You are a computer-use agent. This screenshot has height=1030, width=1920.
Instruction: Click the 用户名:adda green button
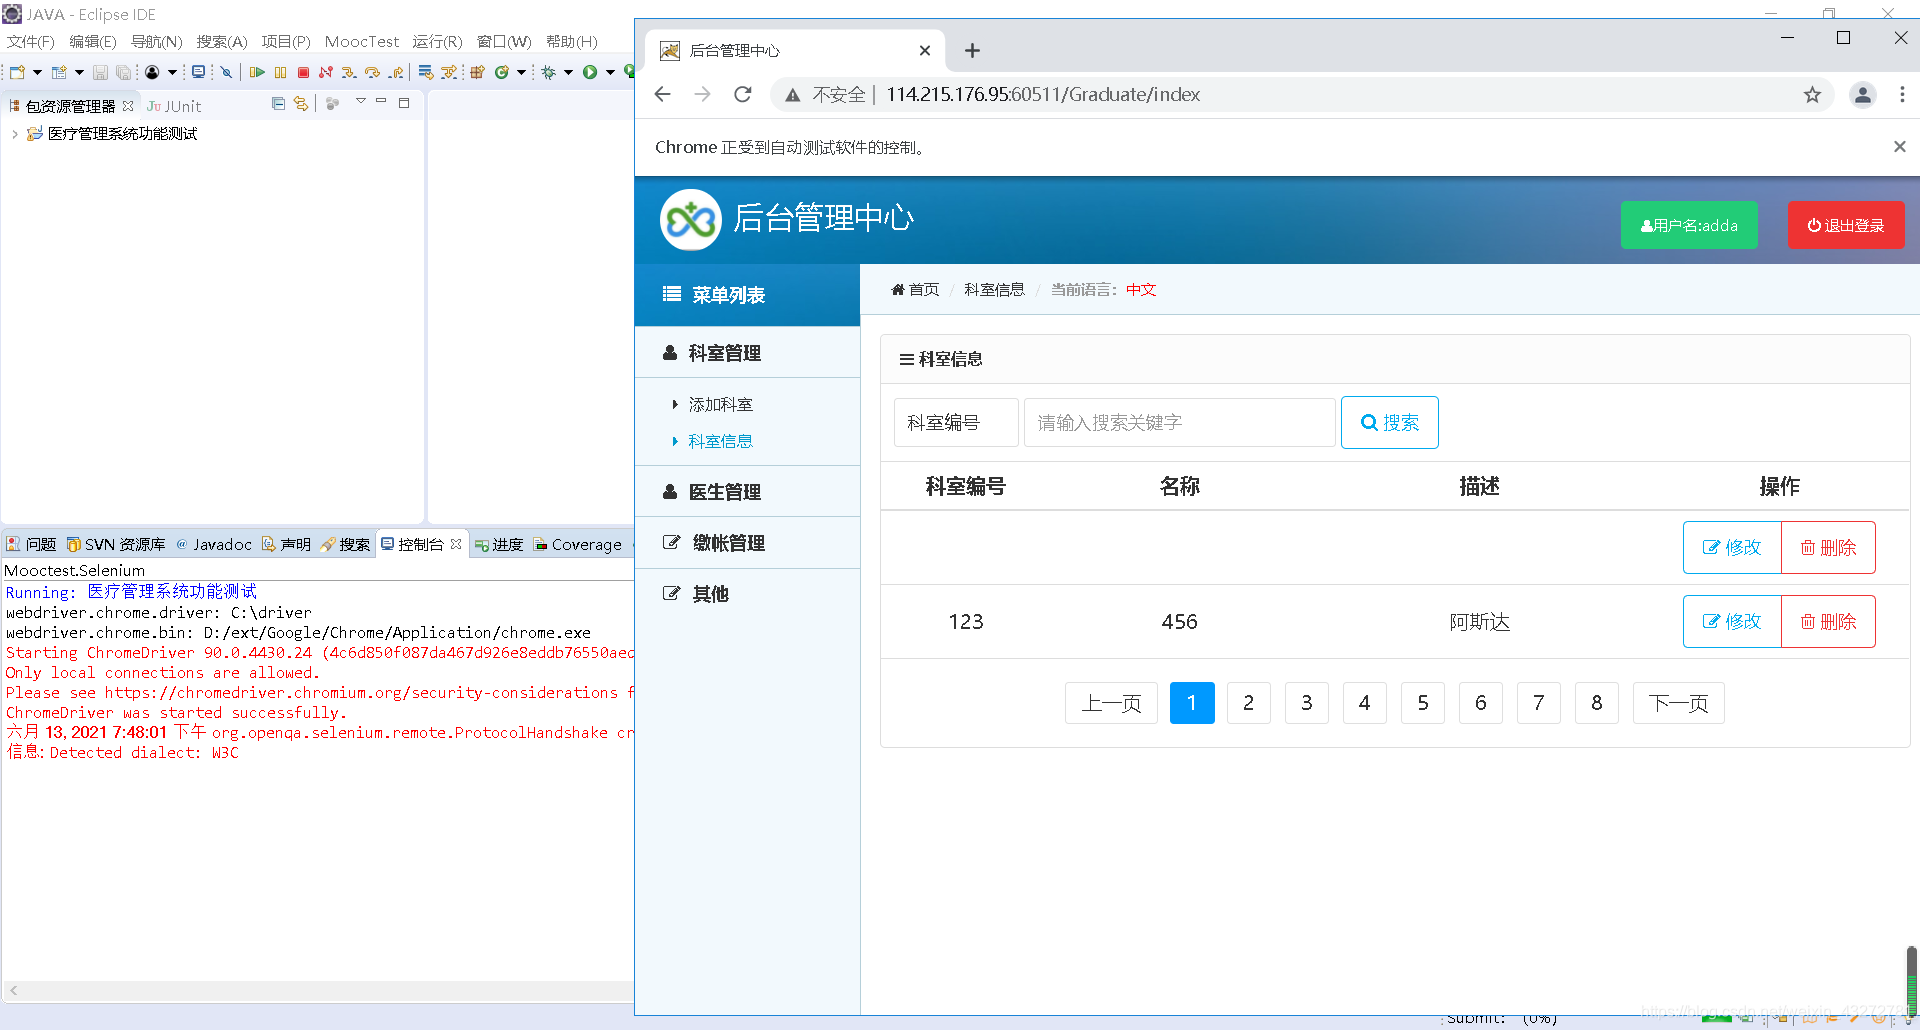click(1689, 225)
